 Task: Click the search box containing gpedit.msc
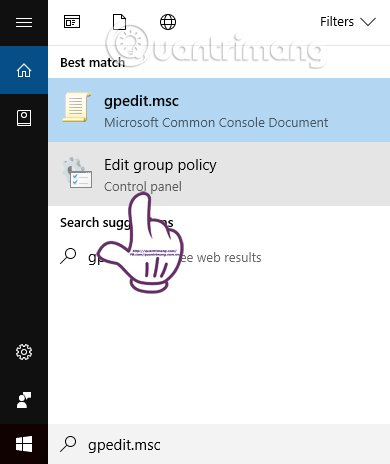(x=219, y=444)
